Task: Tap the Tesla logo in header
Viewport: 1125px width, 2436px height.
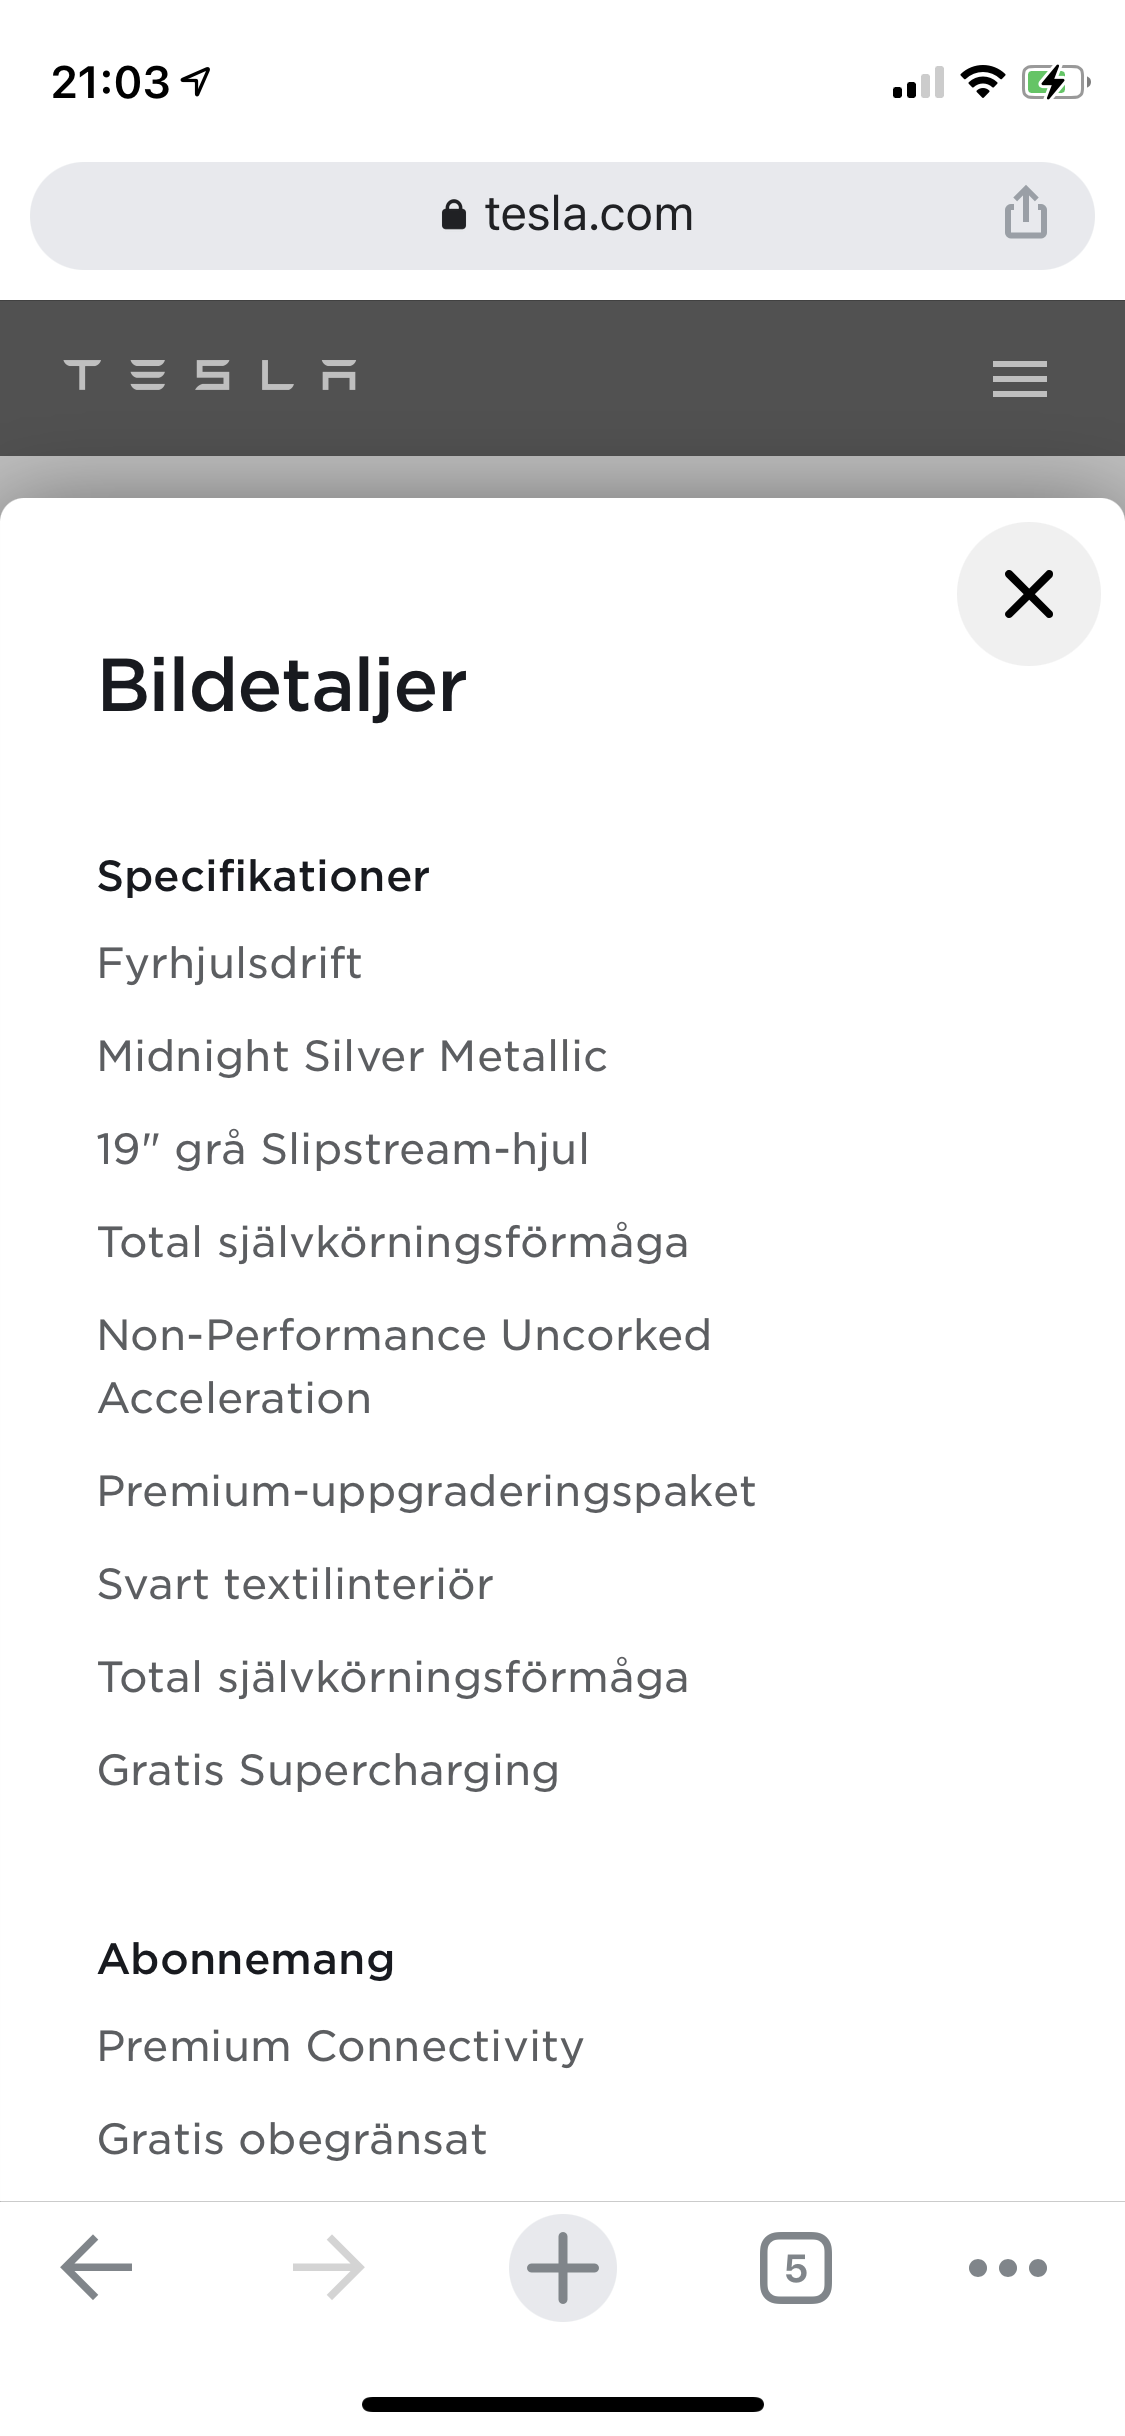Action: pyautogui.click(x=210, y=376)
